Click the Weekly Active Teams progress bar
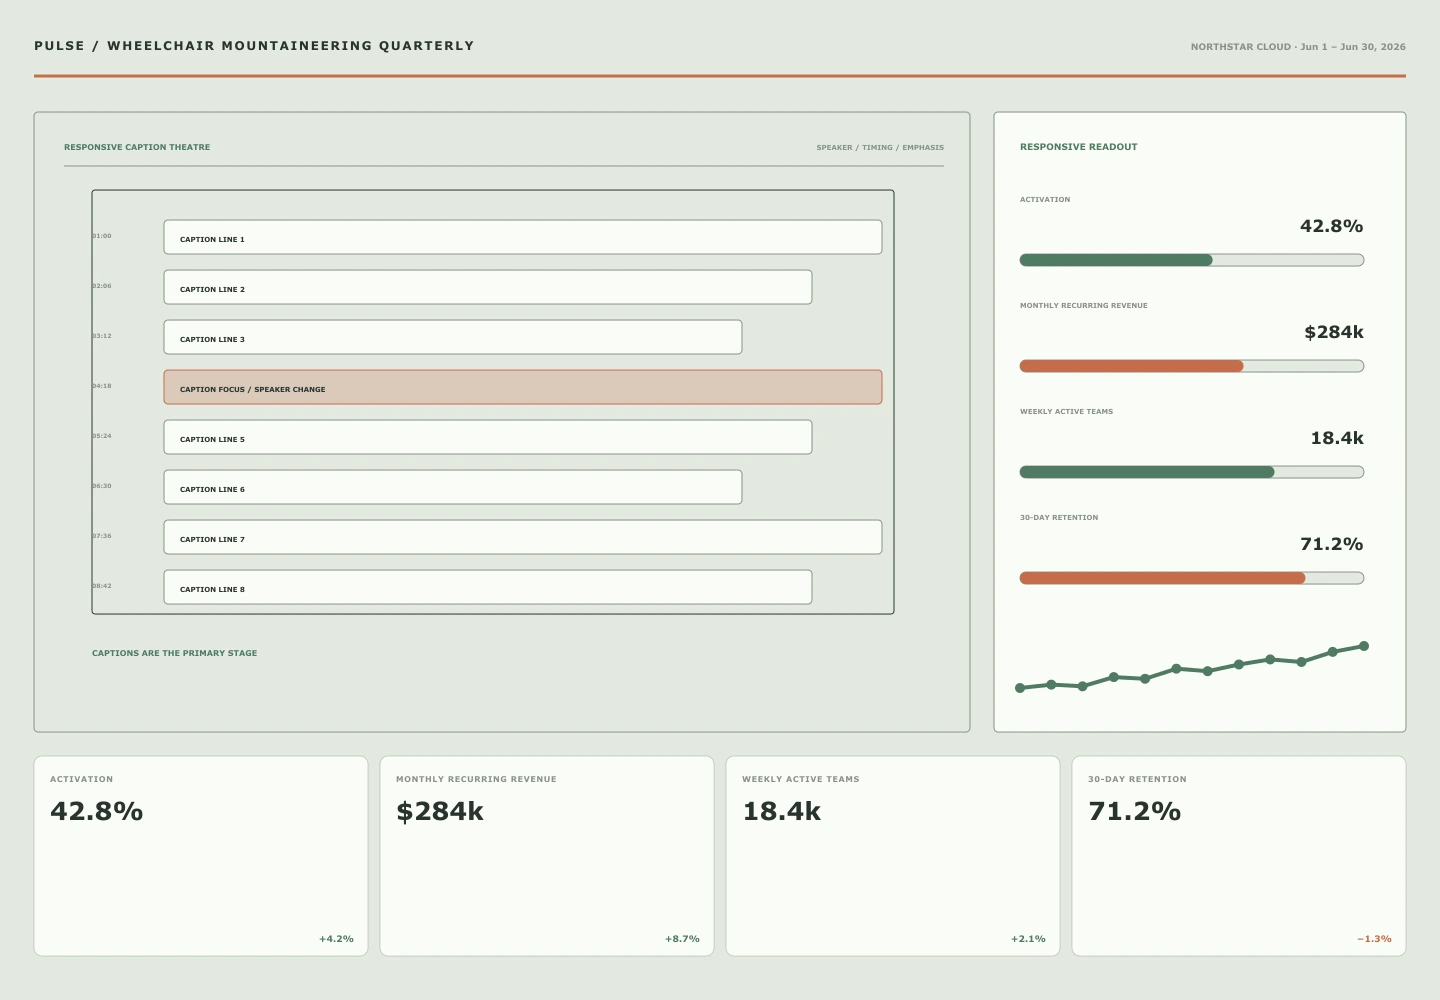Screen dimensions: 1440x1000 click(x=1192, y=472)
